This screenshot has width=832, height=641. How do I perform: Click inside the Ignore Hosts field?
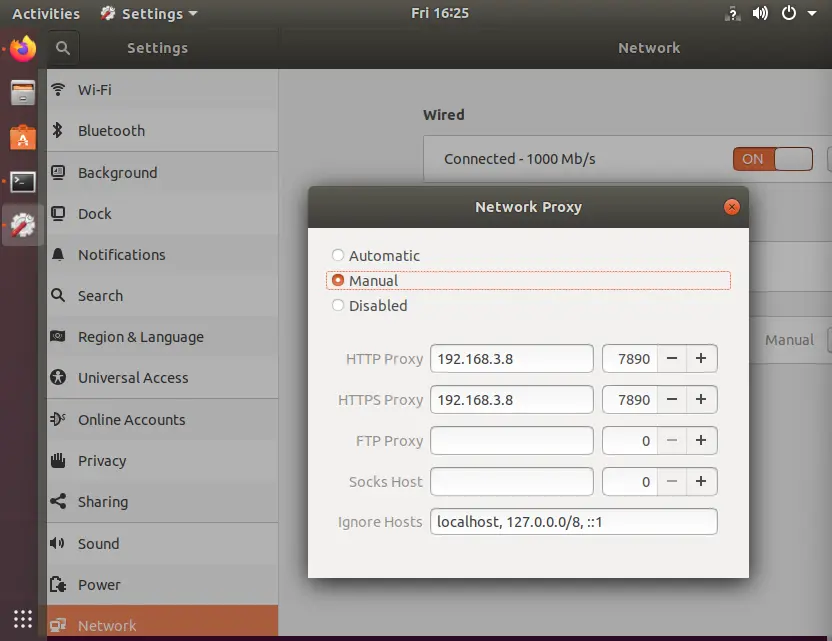(x=573, y=521)
